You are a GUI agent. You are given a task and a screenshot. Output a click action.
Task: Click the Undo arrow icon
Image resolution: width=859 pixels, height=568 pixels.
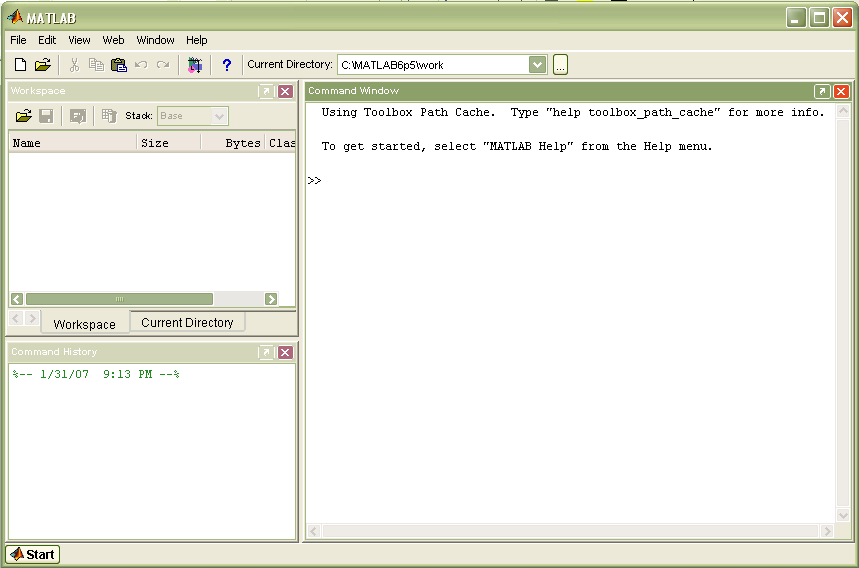point(141,65)
